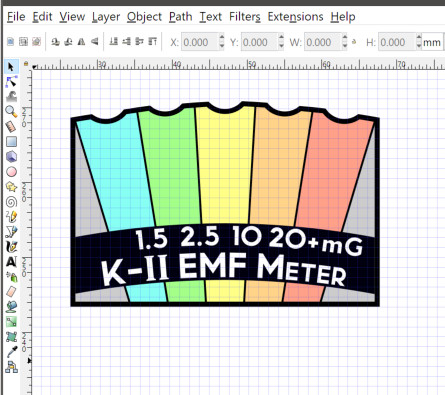This screenshot has width=445, height=395.
Task: Pick the Rectangle tool
Action: coord(11,142)
